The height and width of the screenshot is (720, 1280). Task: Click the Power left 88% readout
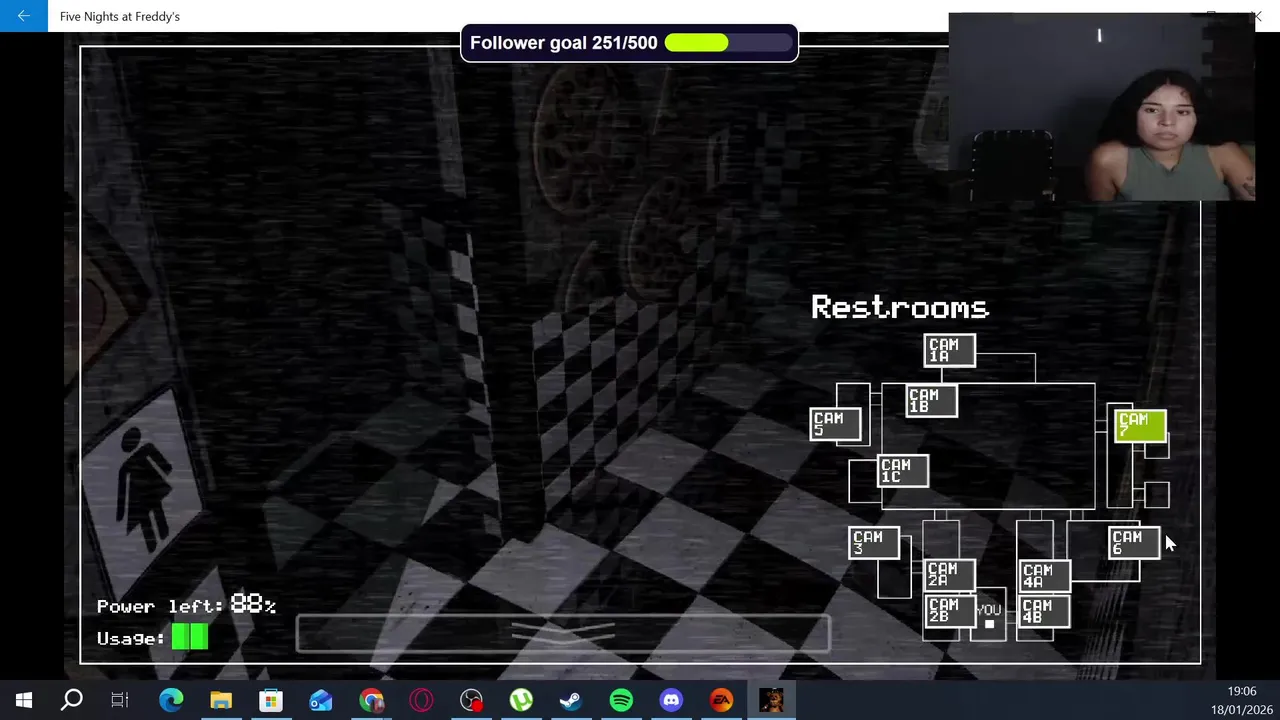click(186, 605)
